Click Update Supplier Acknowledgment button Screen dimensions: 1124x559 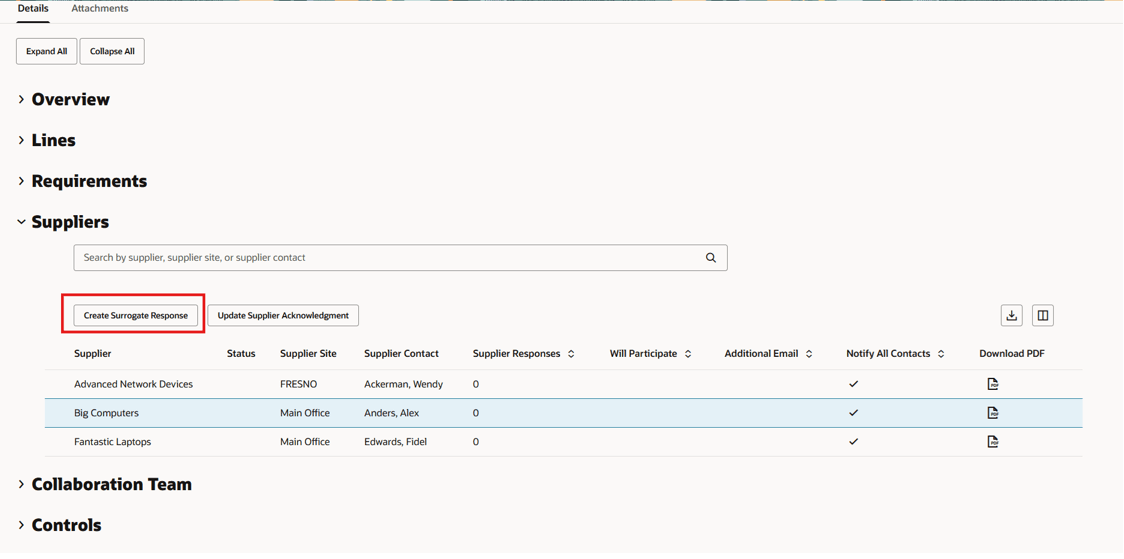point(283,315)
